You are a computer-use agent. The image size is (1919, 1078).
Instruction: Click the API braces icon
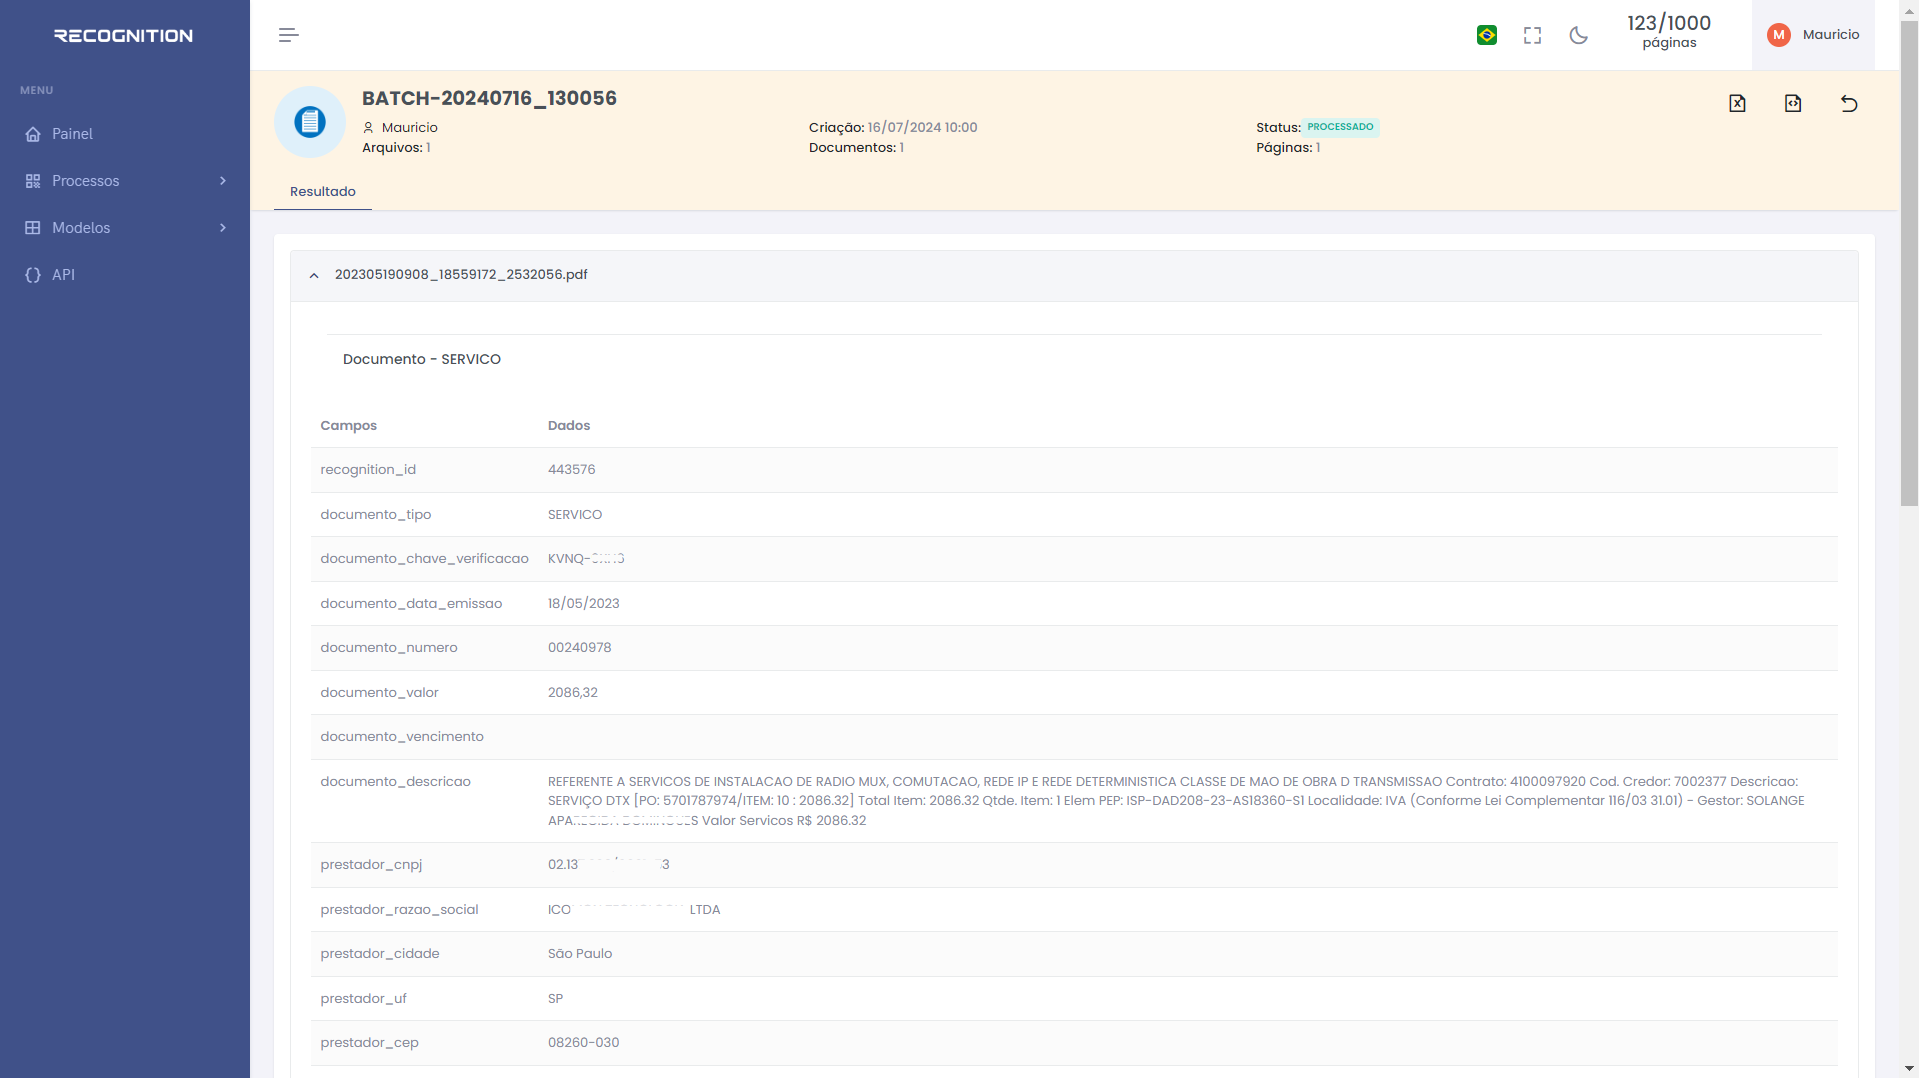[33, 275]
